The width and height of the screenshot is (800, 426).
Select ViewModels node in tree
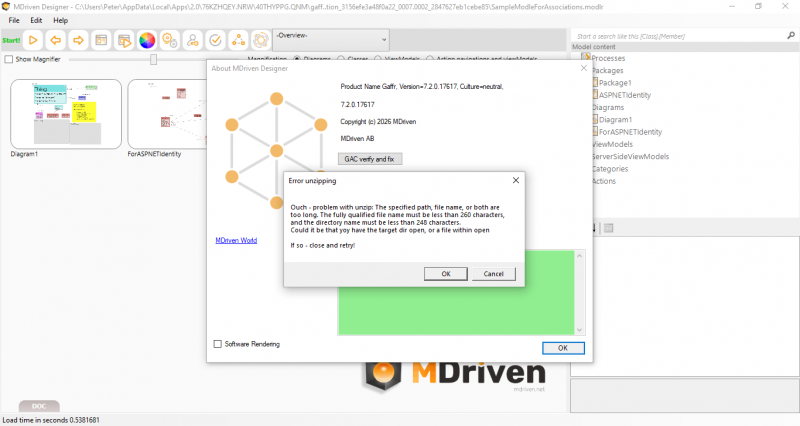tap(612, 144)
